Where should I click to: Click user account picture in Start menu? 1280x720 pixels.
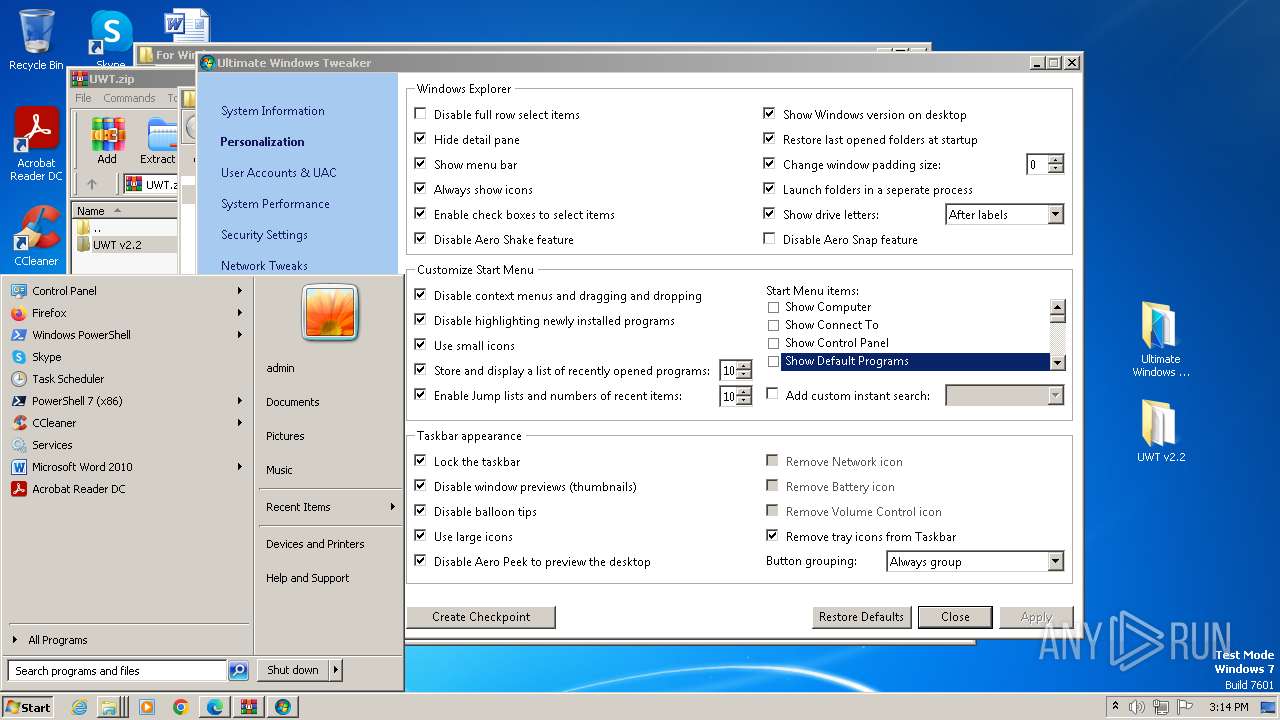pos(330,313)
